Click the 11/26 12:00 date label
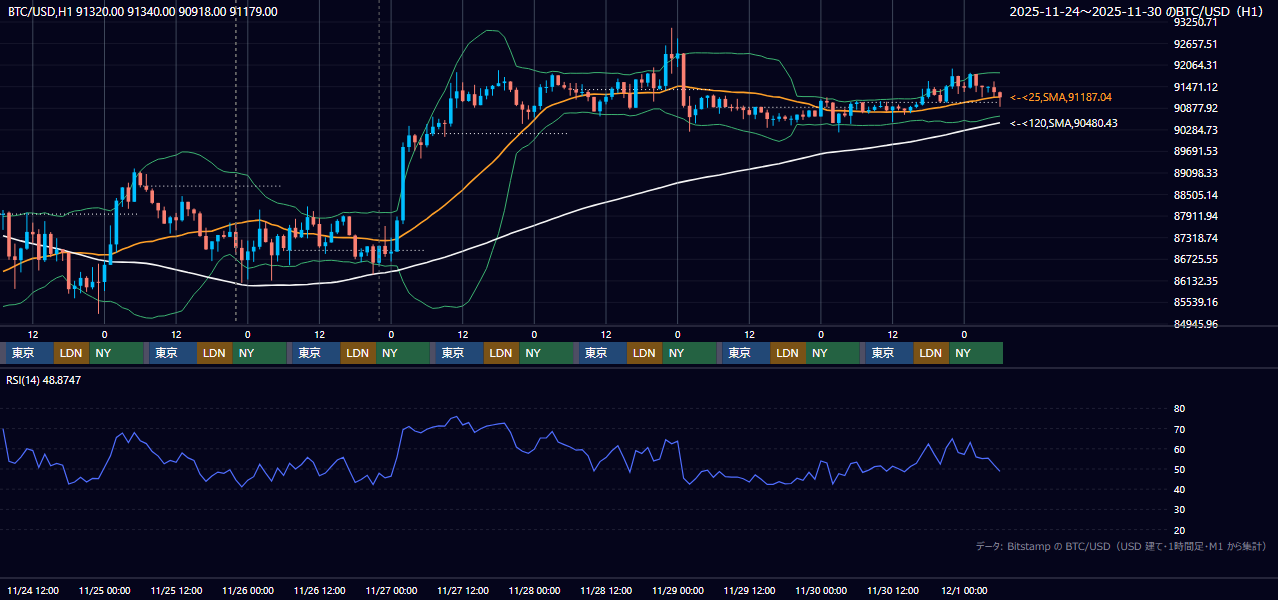The image size is (1278, 600). 320,591
